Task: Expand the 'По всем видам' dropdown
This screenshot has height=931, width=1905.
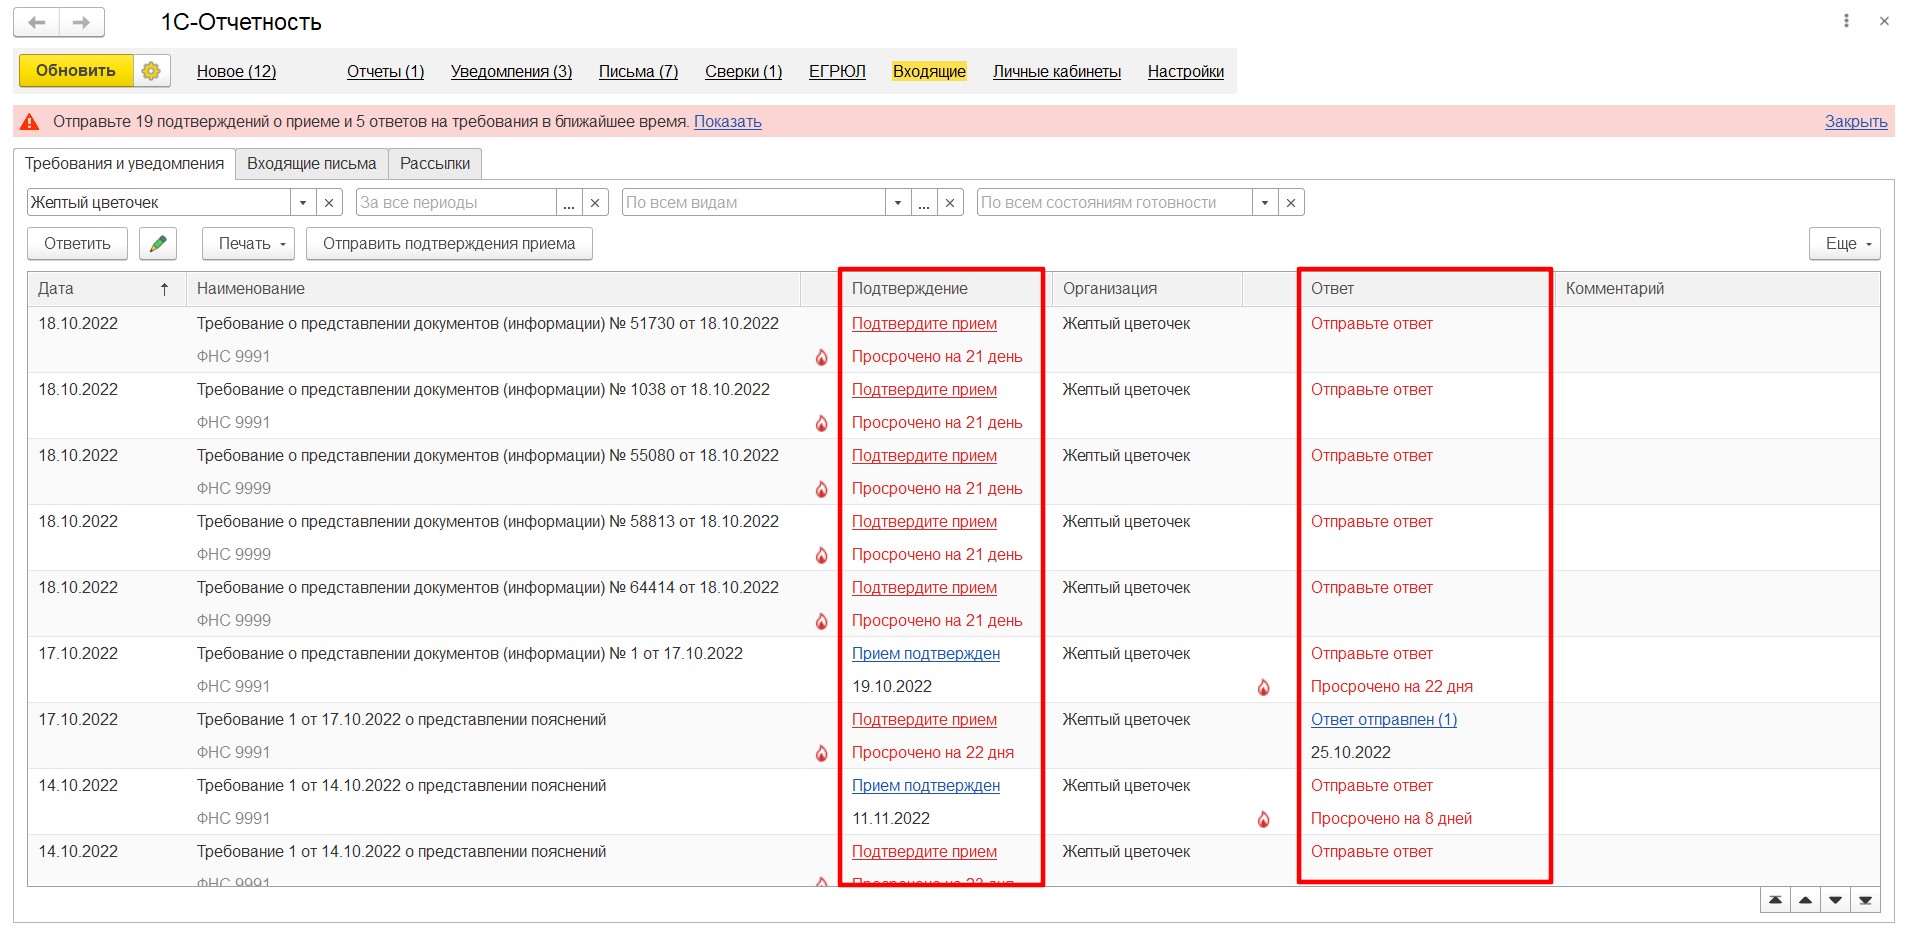Action: [898, 202]
